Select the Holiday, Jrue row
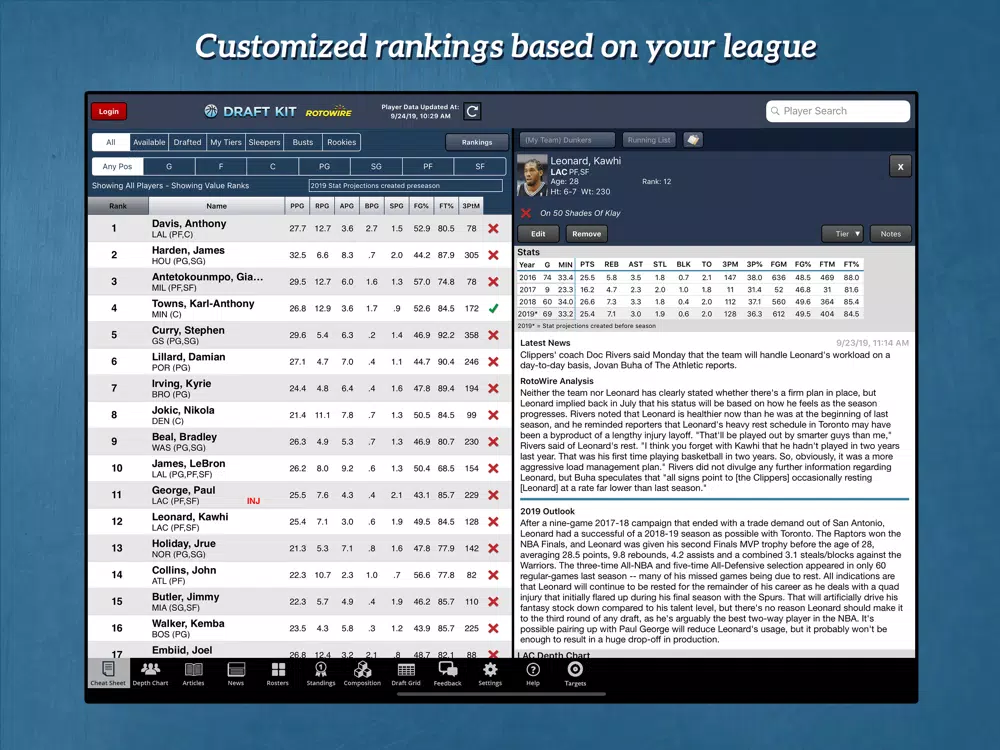 tap(300, 548)
